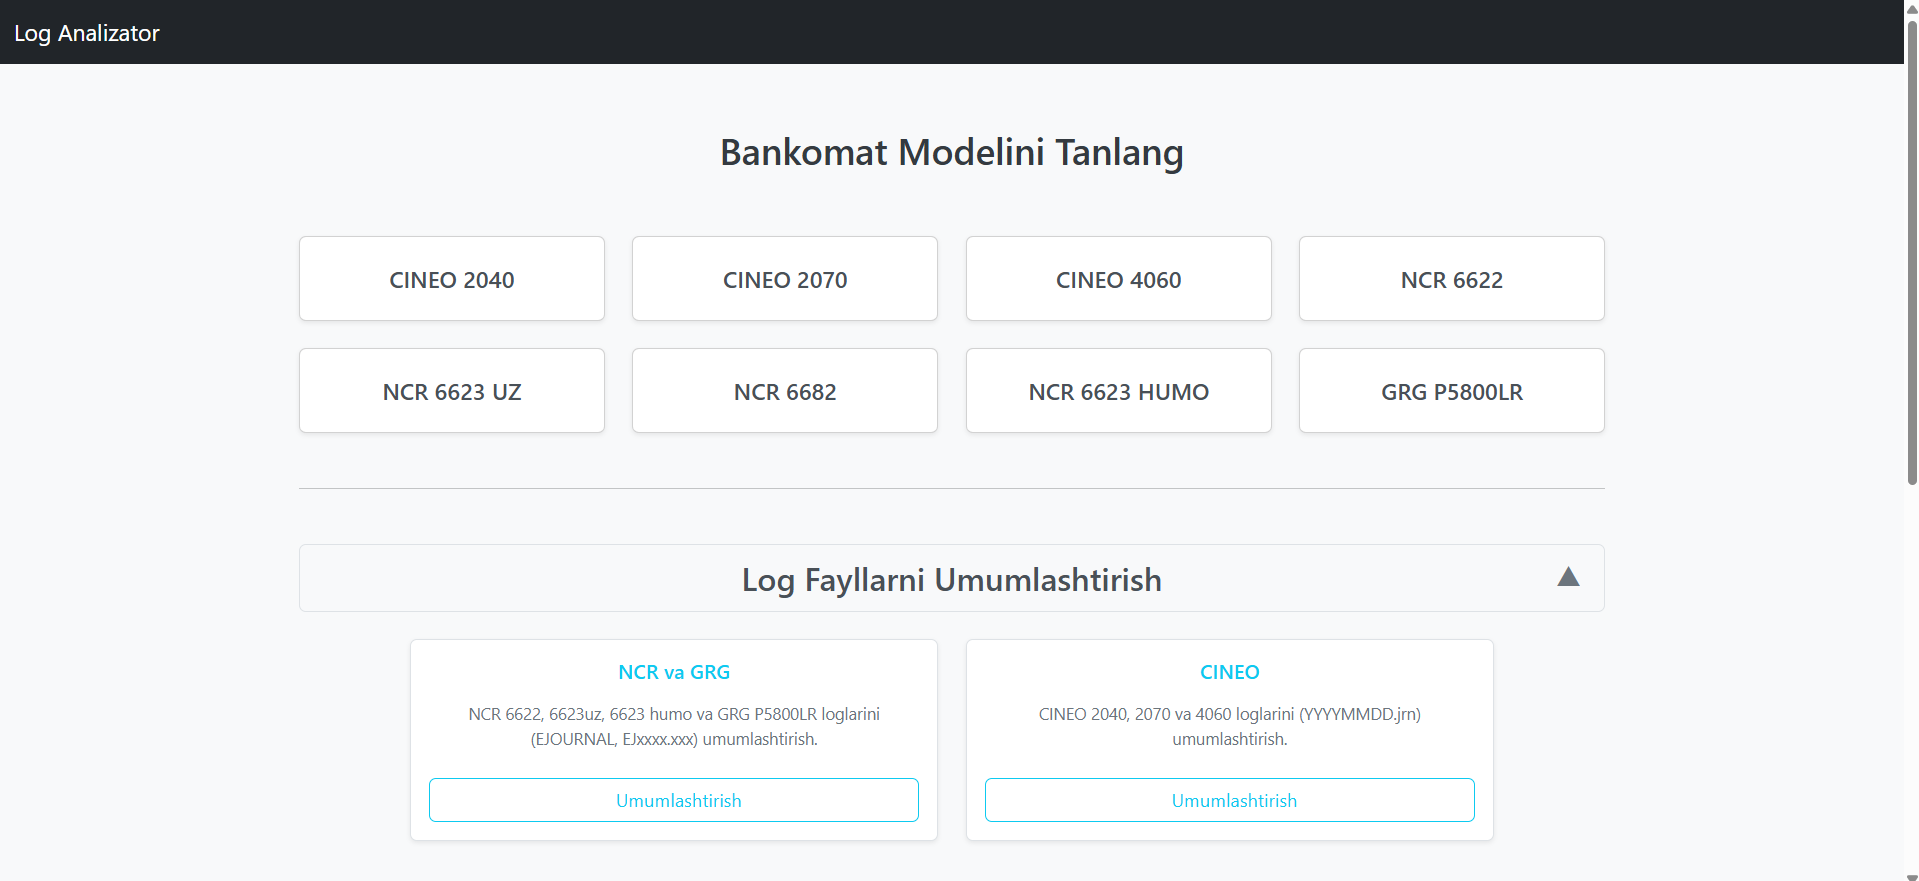Screen dimensions: 1919x881
Task: Select the CINEO 2040 model
Action: click(452, 279)
